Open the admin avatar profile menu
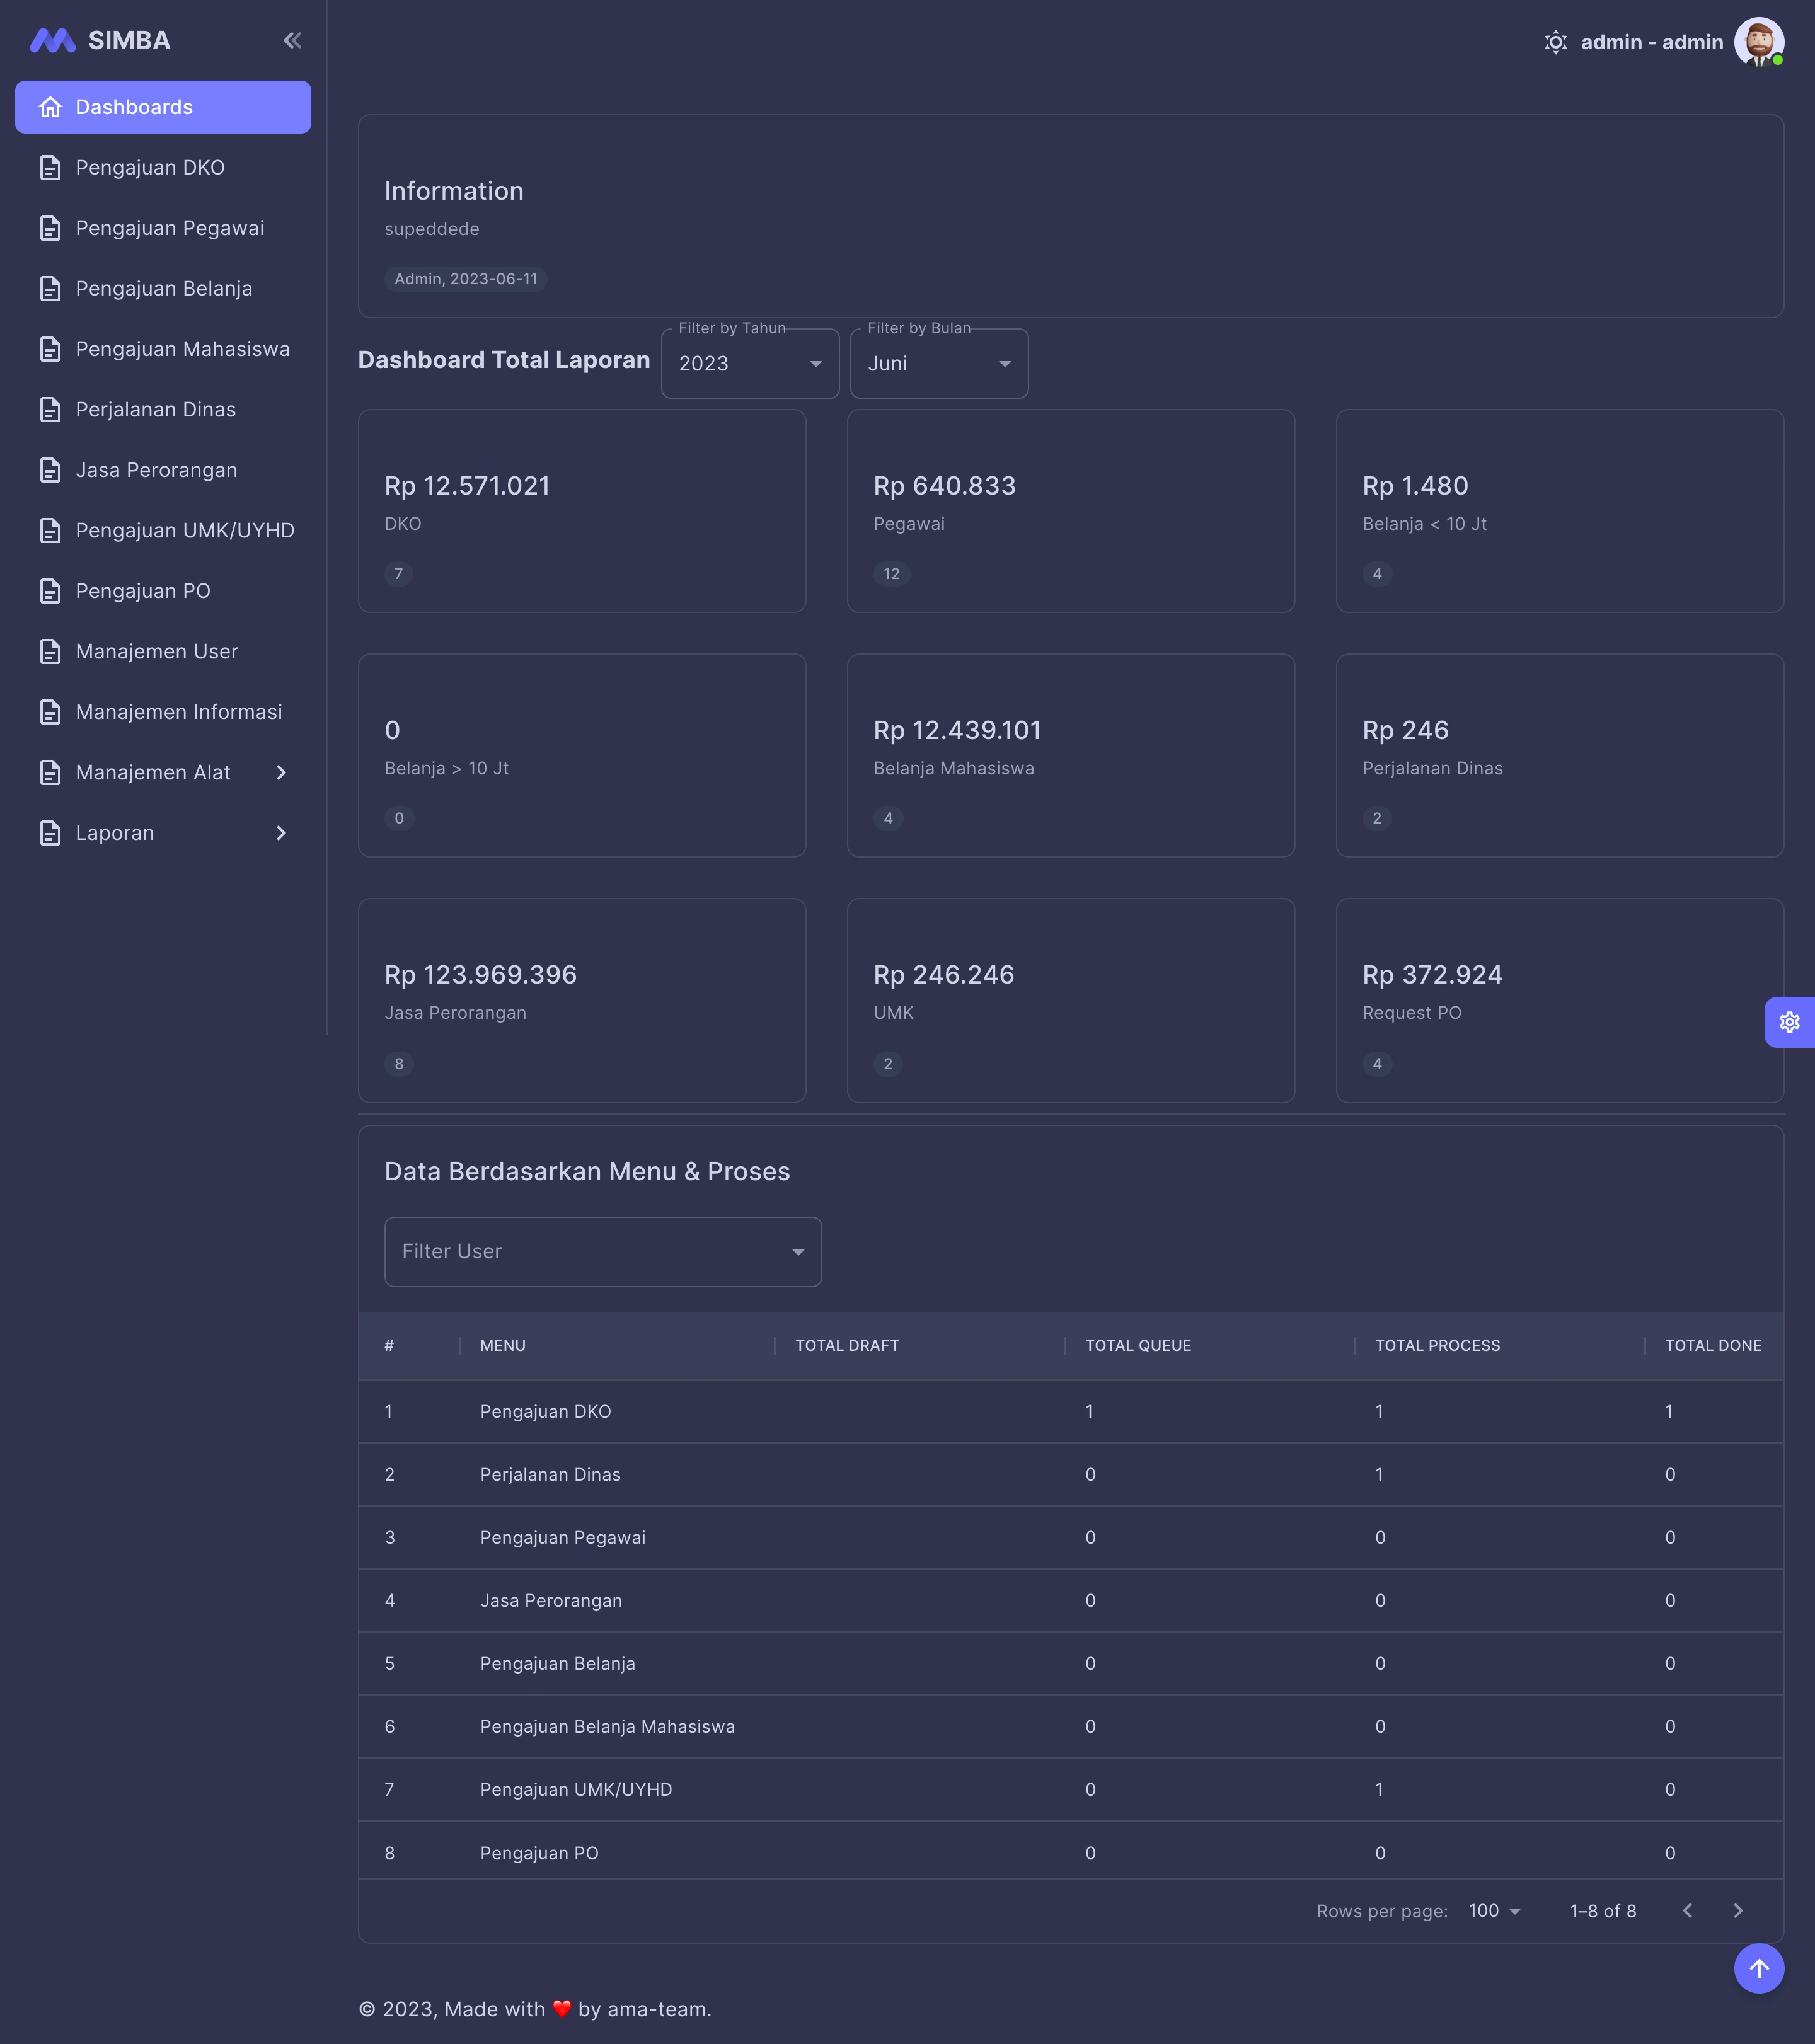The image size is (1815, 2044). pyautogui.click(x=1758, y=42)
